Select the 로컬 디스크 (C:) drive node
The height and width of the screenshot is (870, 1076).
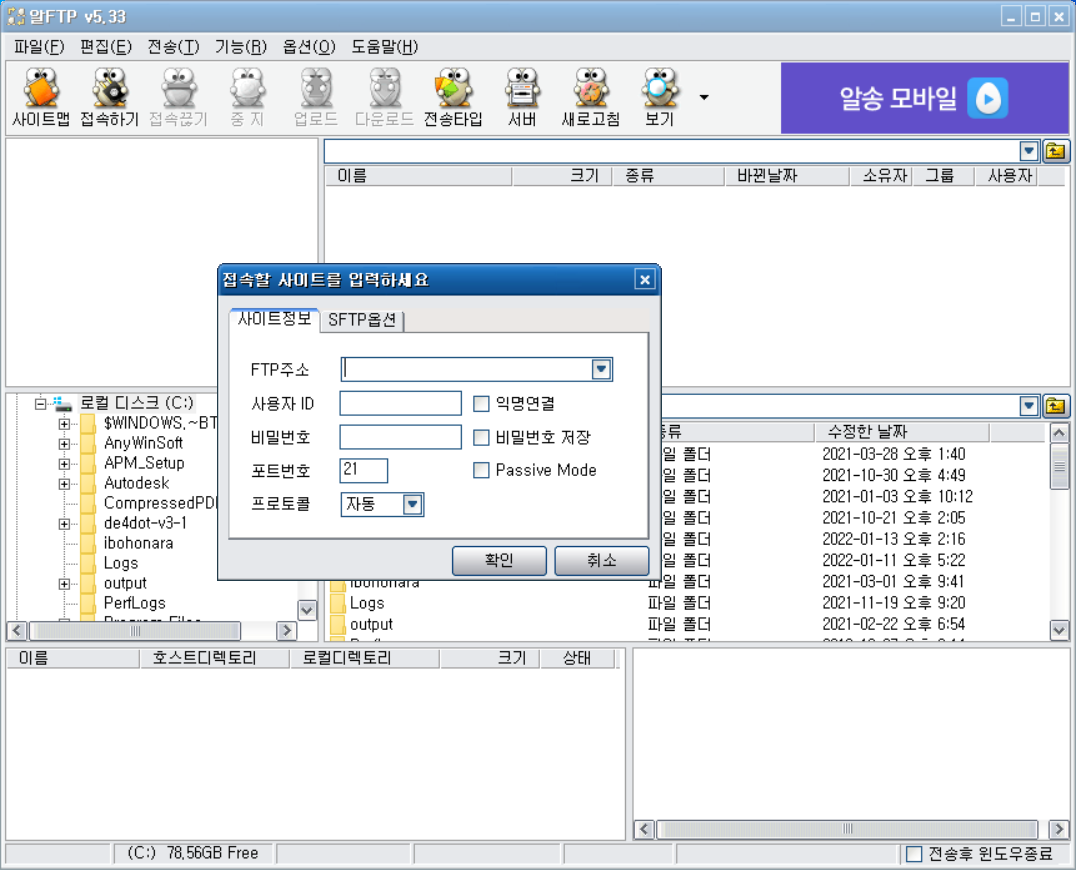click(x=137, y=403)
